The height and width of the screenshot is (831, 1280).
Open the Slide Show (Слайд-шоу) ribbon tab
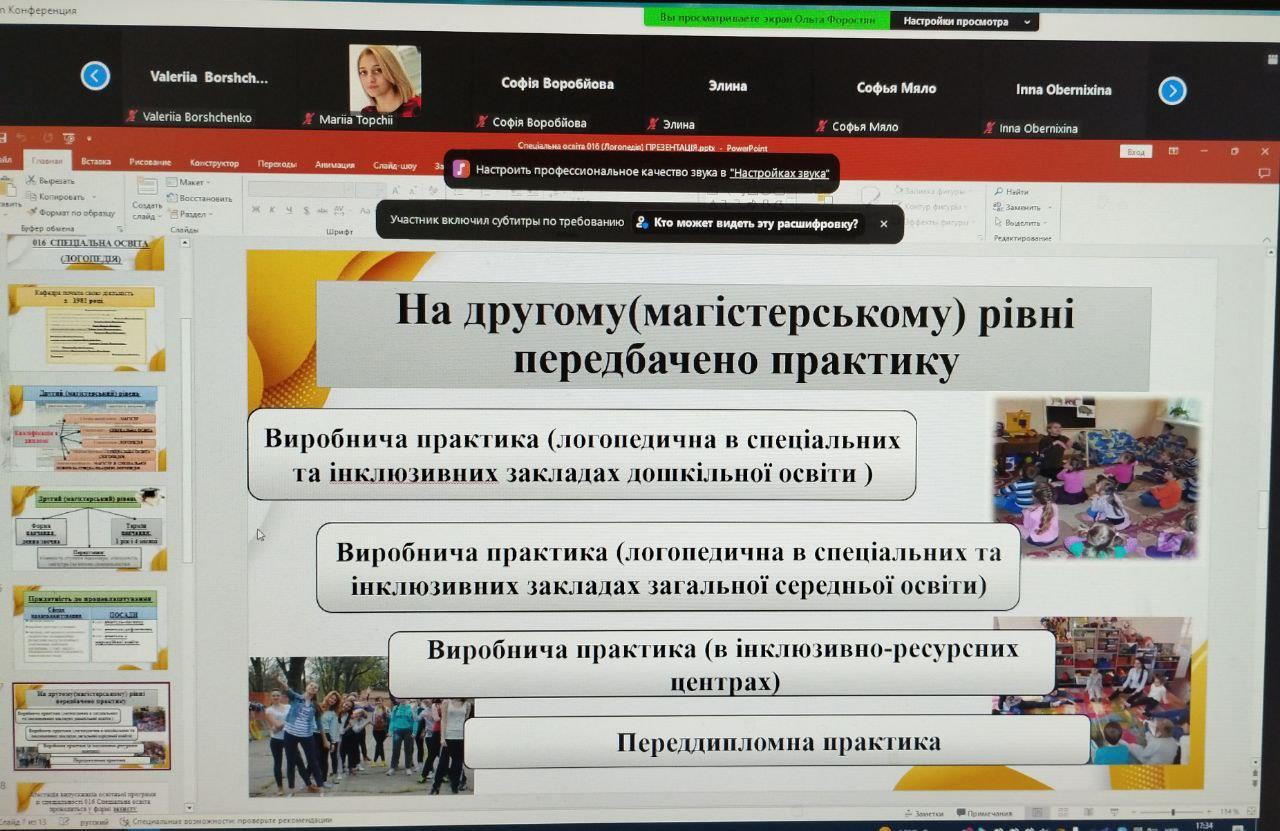tap(395, 166)
